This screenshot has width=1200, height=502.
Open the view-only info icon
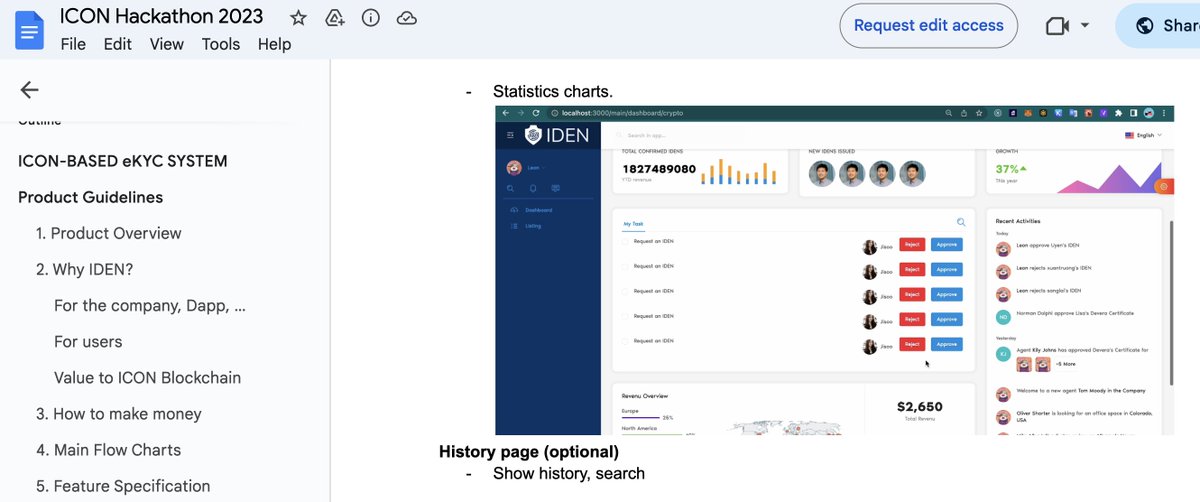370,18
